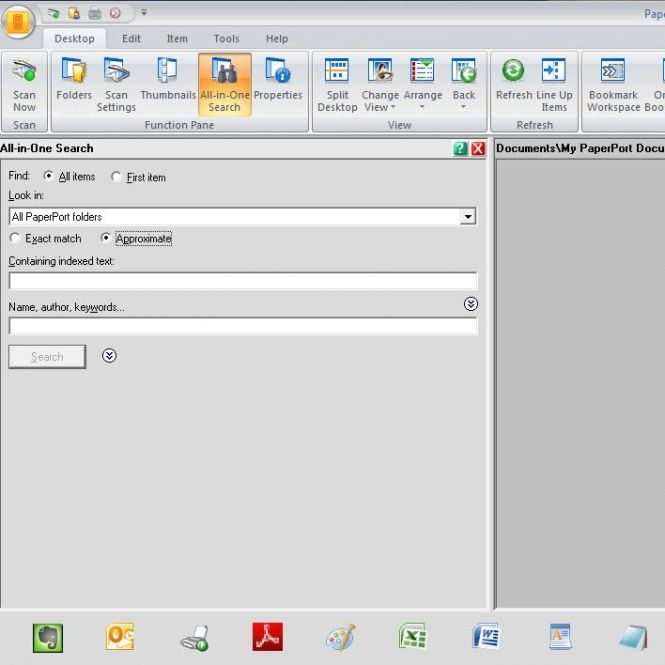This screenshot has height=665, width=665.
Task: Click the printer icon in Send To bar
Action: click(x=195, y=638)
